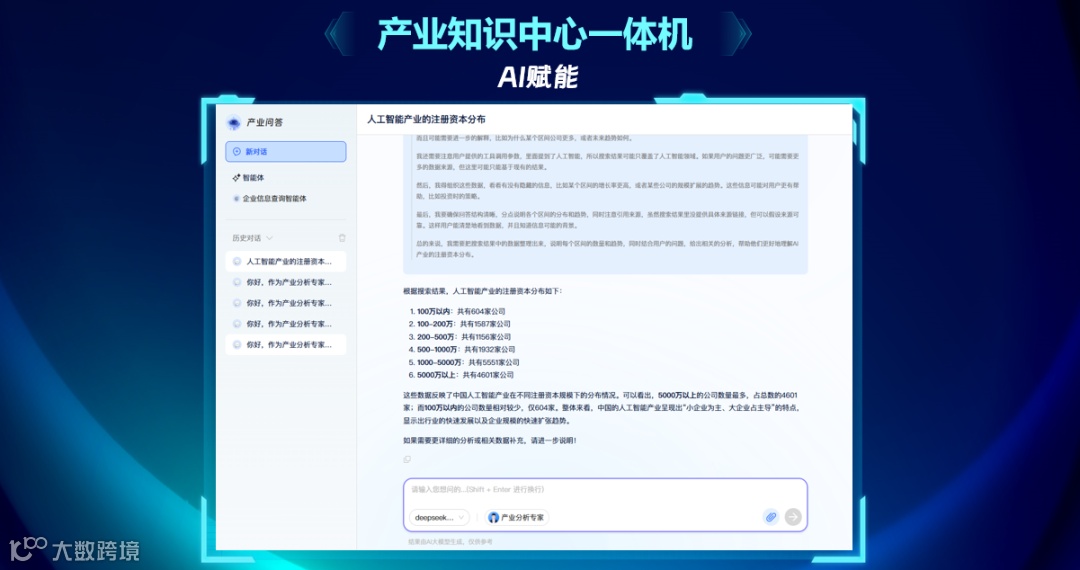Click row 5000万以上：共有4601家公司
Image resolution: width=1080 pixels, height=570 pixels.
coord(461,374)
